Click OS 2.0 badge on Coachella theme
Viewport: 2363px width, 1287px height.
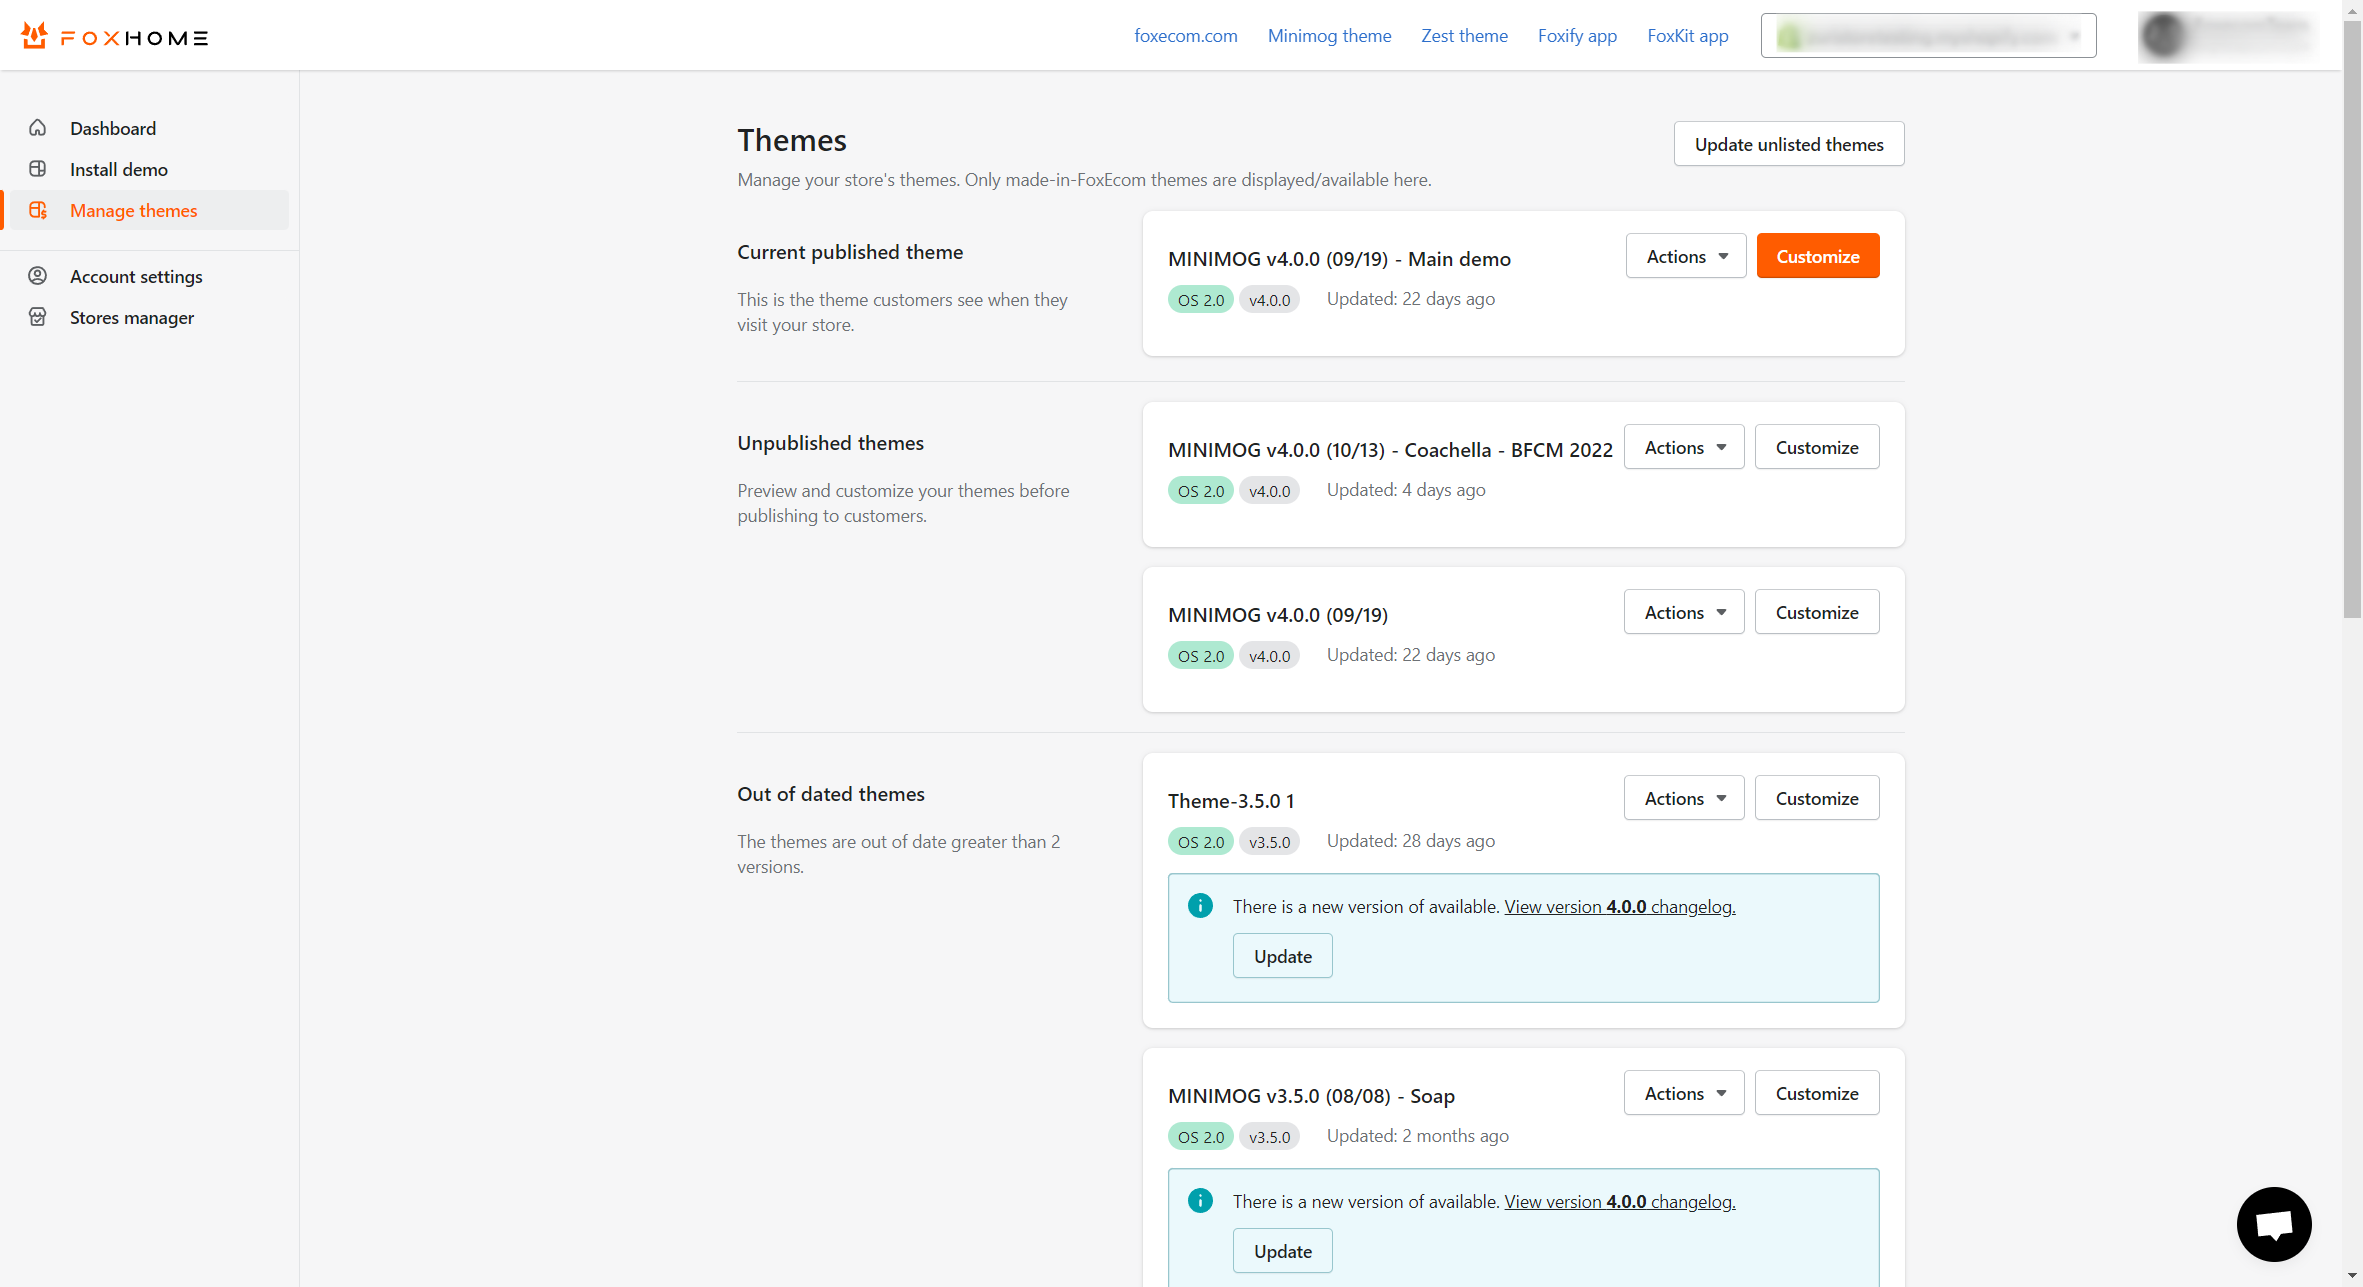(x=1201, y=490)
